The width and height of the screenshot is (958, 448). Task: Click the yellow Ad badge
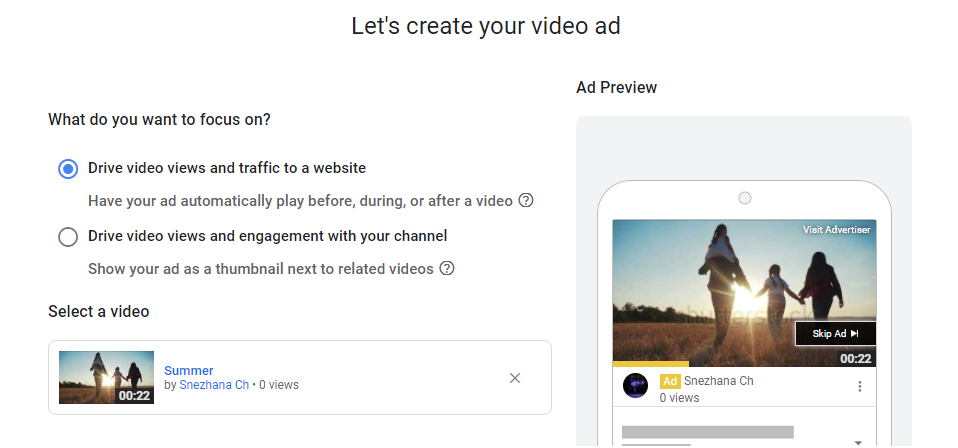pos(670,381)
